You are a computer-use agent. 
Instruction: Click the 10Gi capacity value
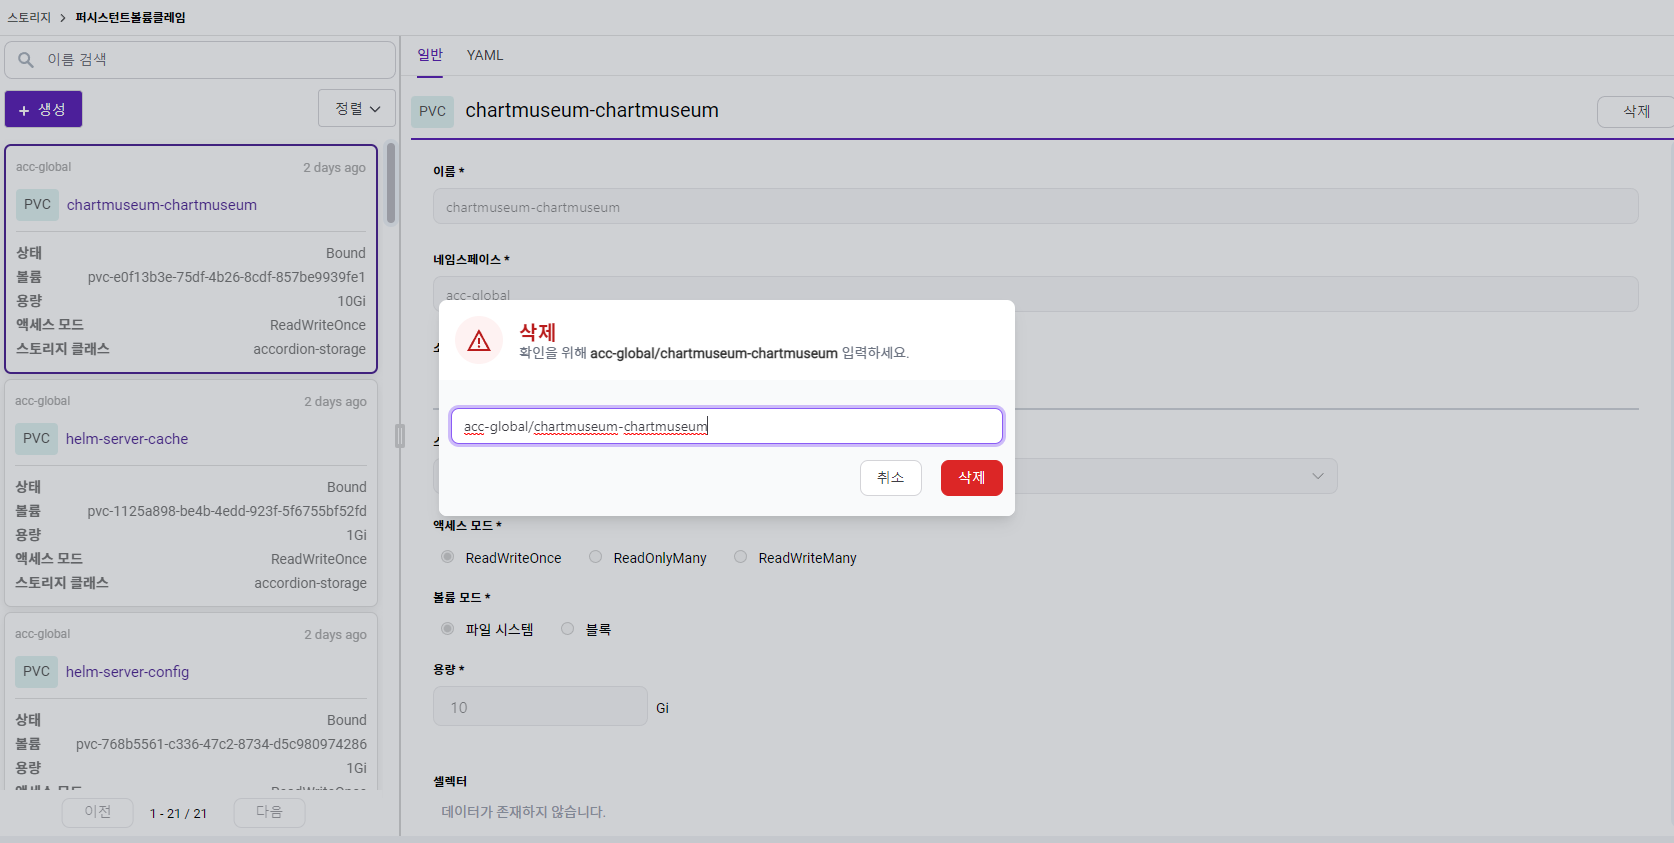coord(351,301)
